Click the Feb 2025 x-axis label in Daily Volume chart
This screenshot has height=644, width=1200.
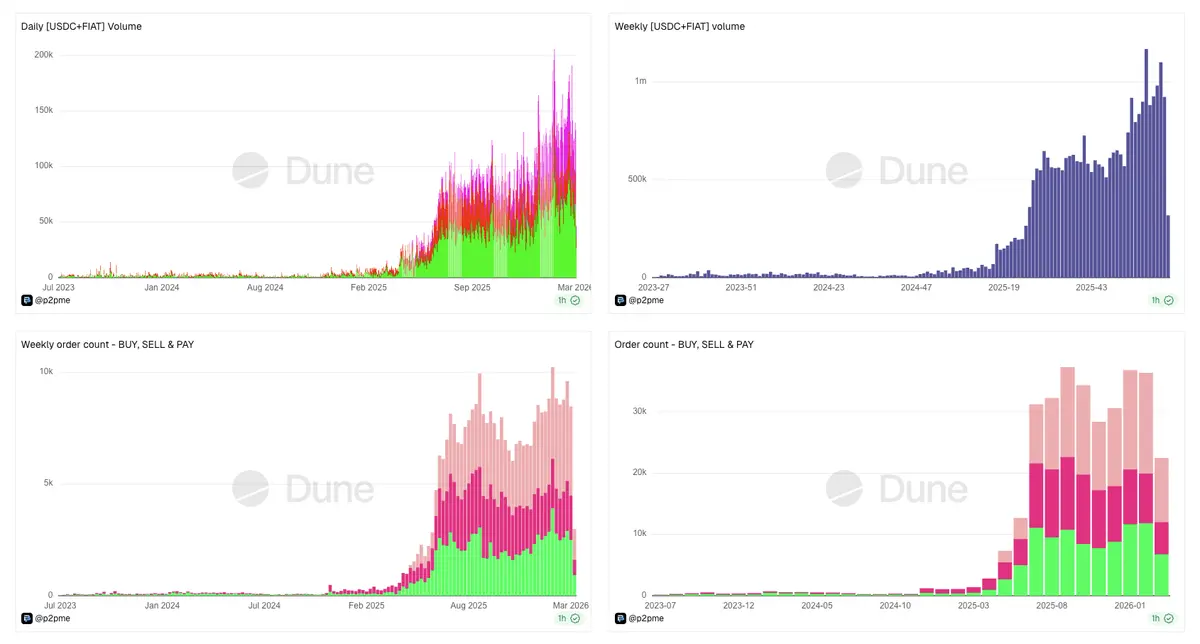click(368, 287)
